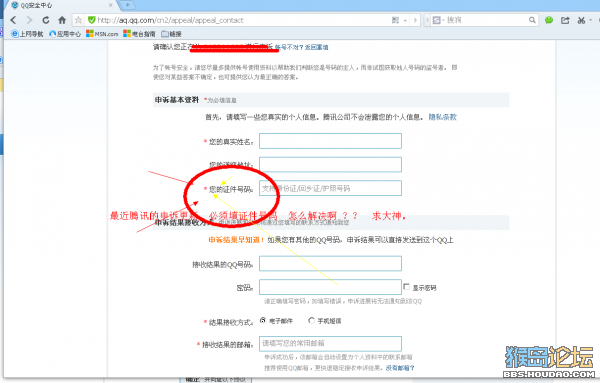Open the 隐私条款 privacy link

pos(443,117)
